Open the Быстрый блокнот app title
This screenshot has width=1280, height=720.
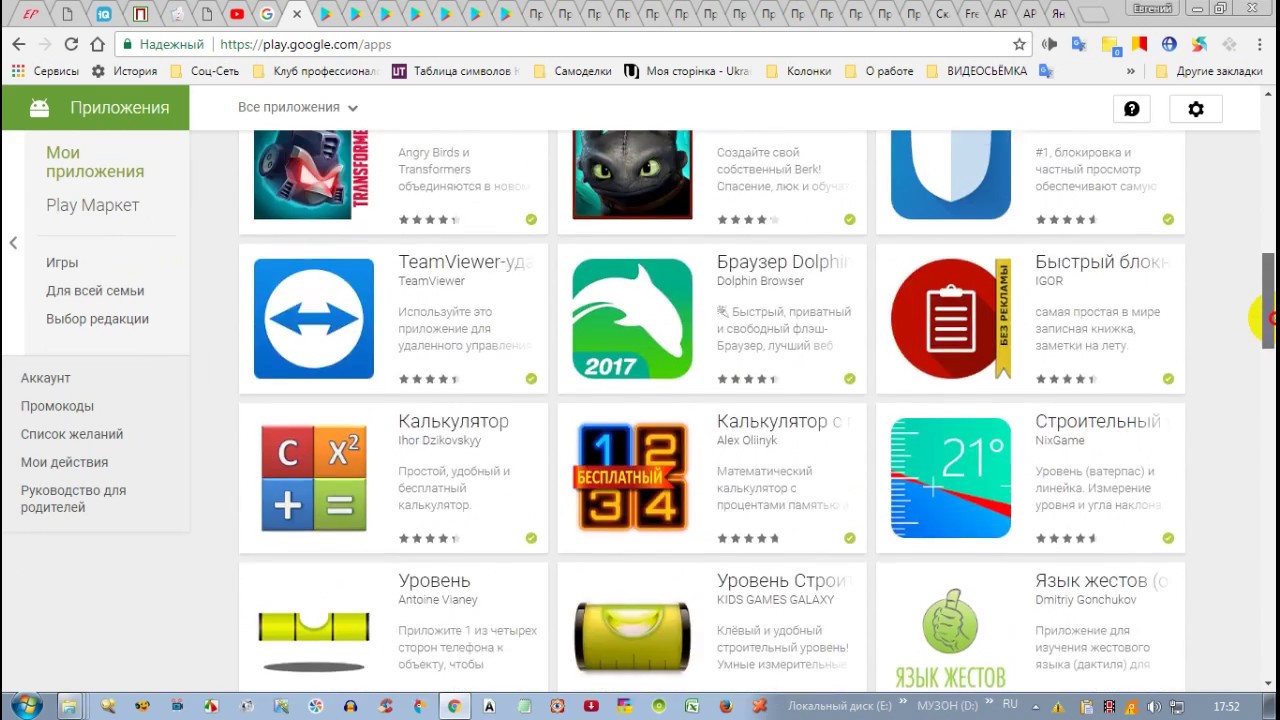(1102, 262)
